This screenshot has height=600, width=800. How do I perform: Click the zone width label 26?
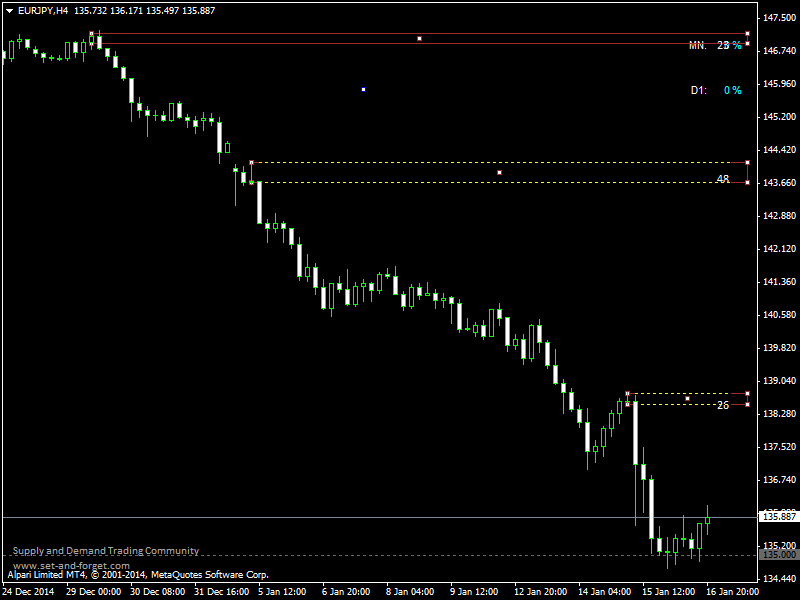[723, 405]
